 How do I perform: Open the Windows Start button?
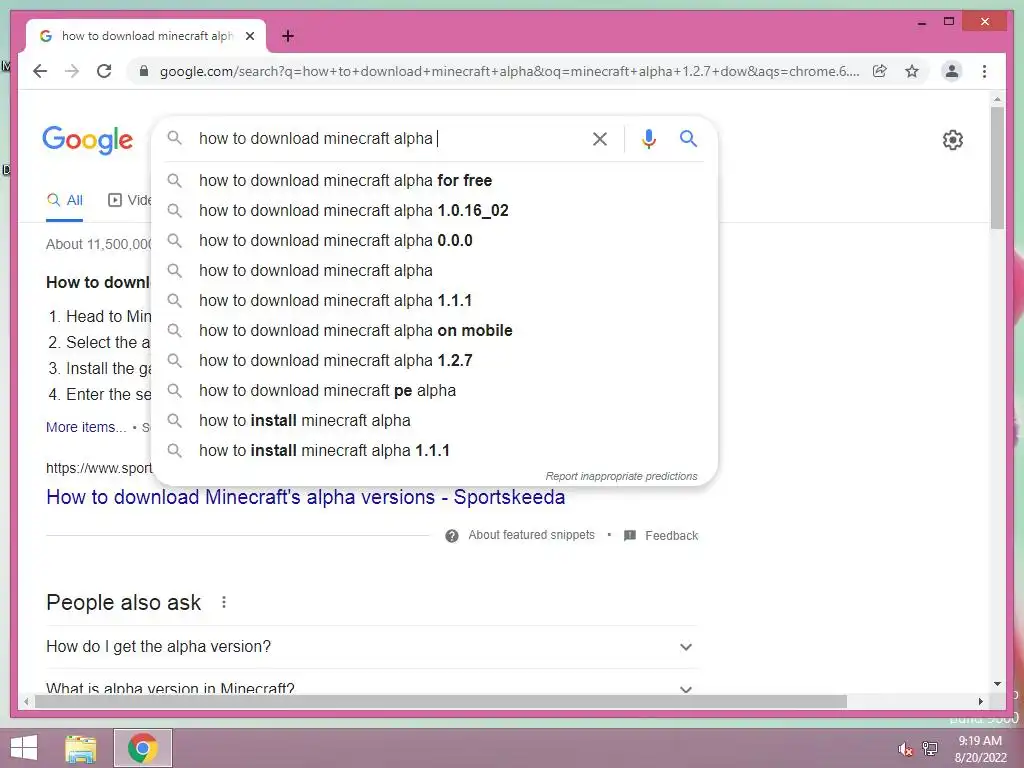(24, 748)
